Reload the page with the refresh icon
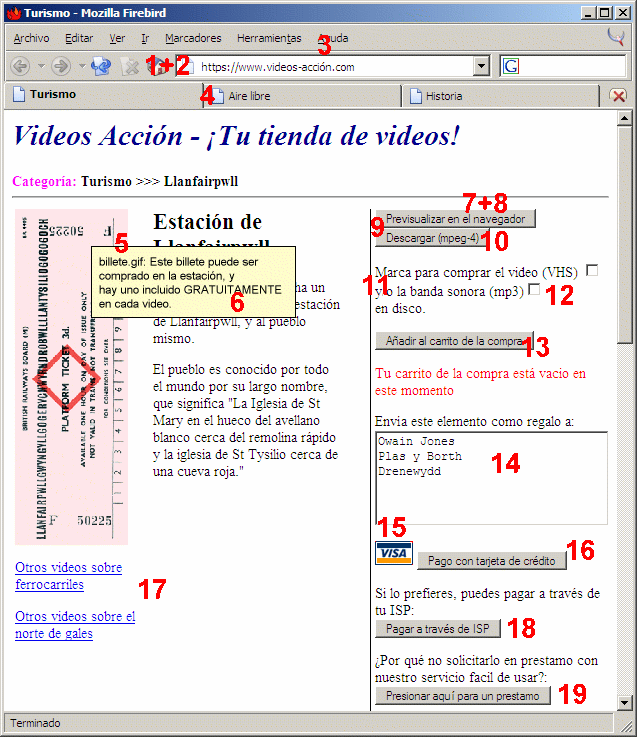 point(101,66)
